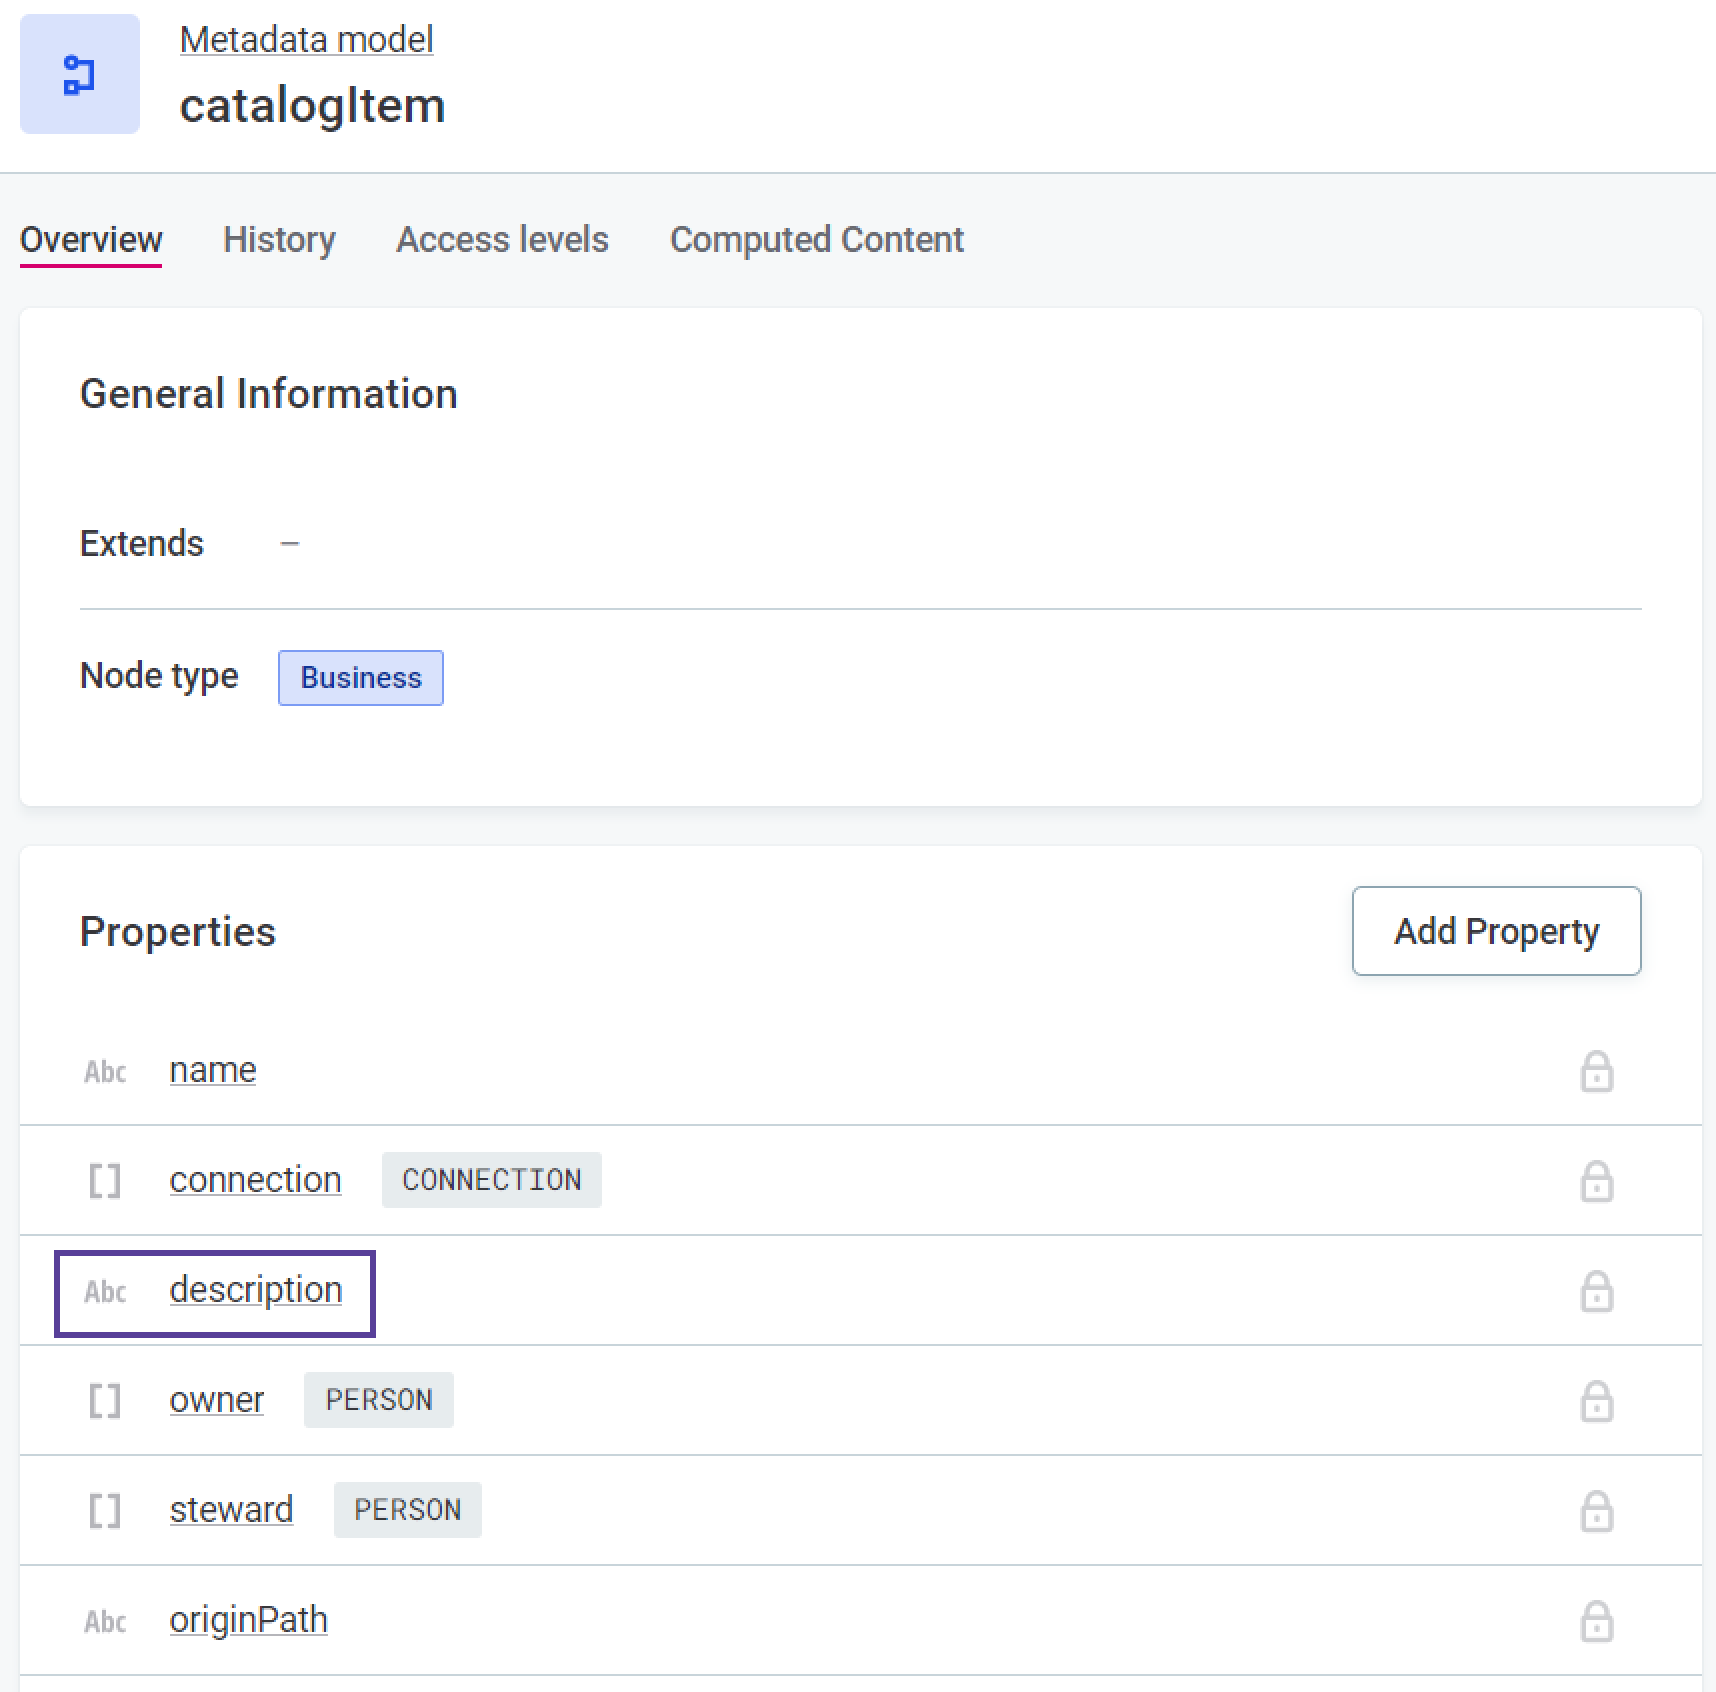
Task: Click the Business node type badge
Action: tap(360, 677)
